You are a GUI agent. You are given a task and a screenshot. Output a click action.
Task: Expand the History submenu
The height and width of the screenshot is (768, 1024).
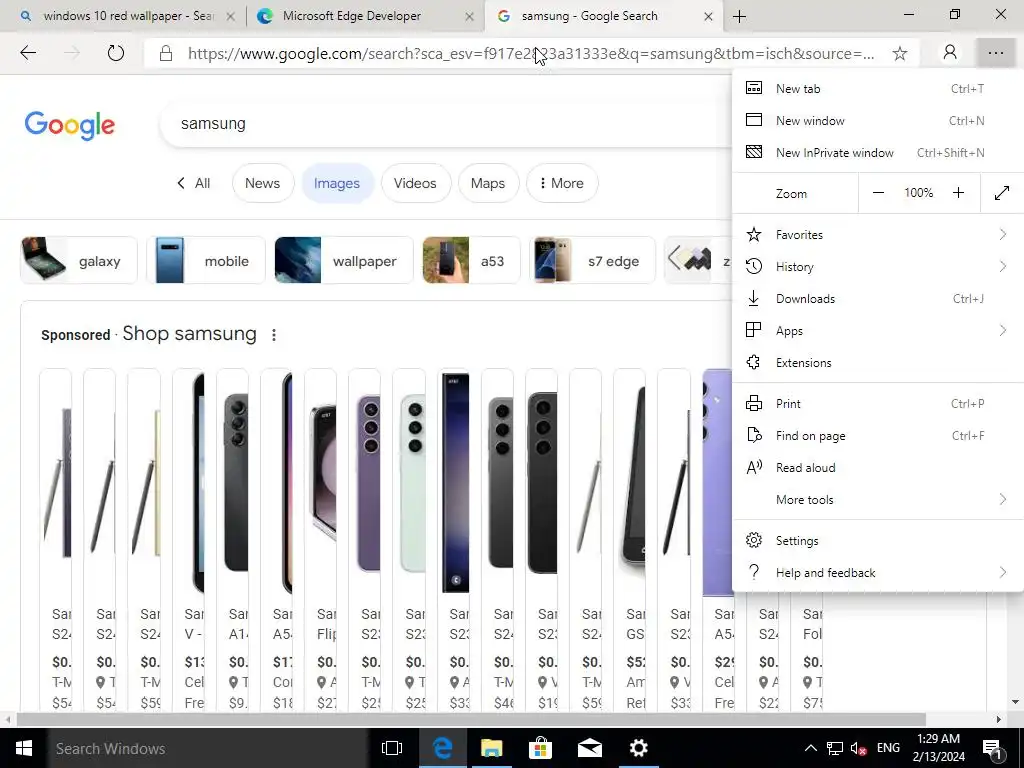pos(878,266)
